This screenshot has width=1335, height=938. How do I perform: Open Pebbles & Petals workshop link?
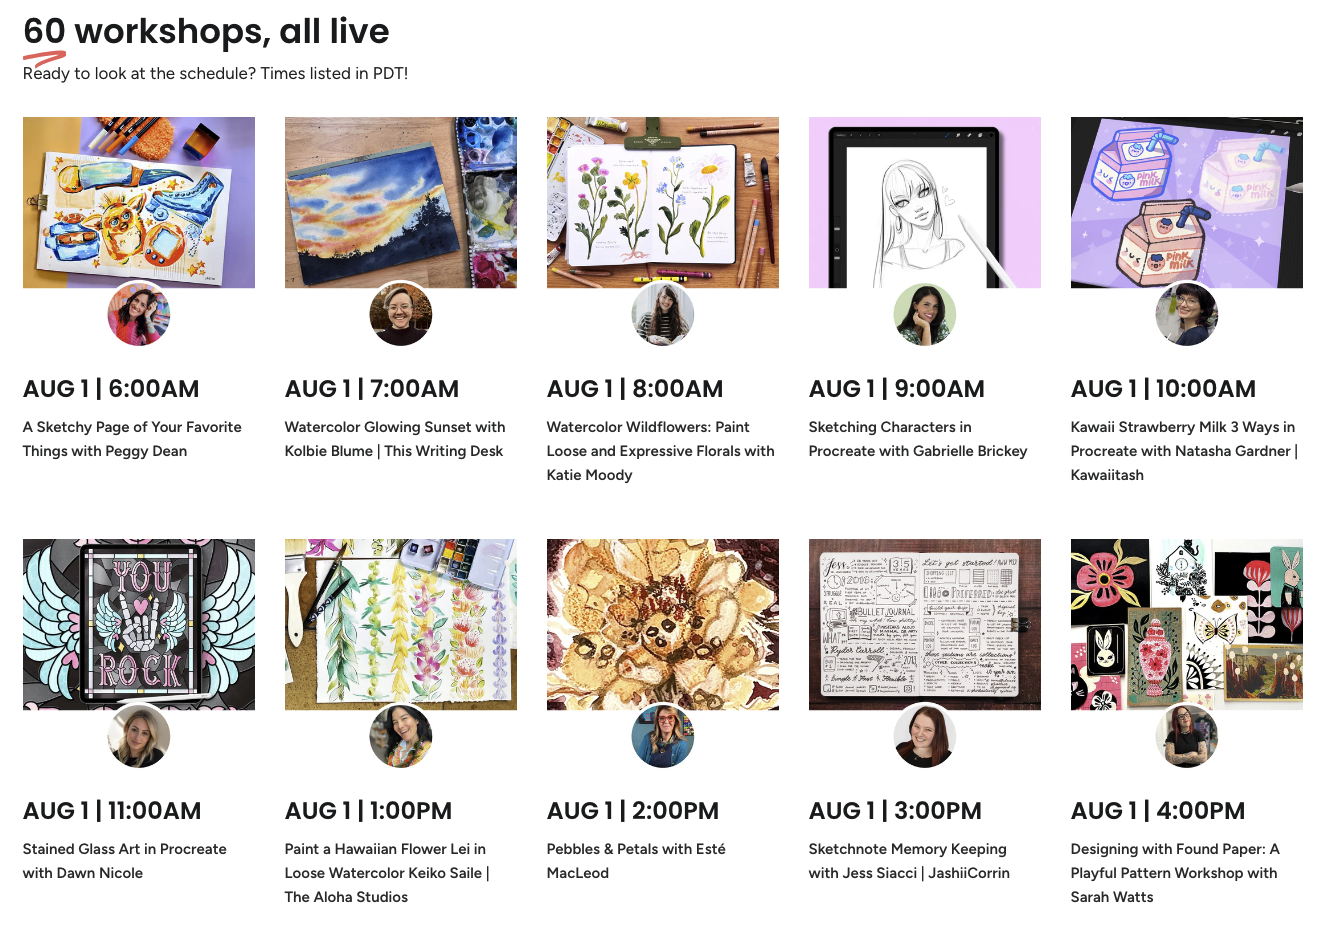coord(636,861)
